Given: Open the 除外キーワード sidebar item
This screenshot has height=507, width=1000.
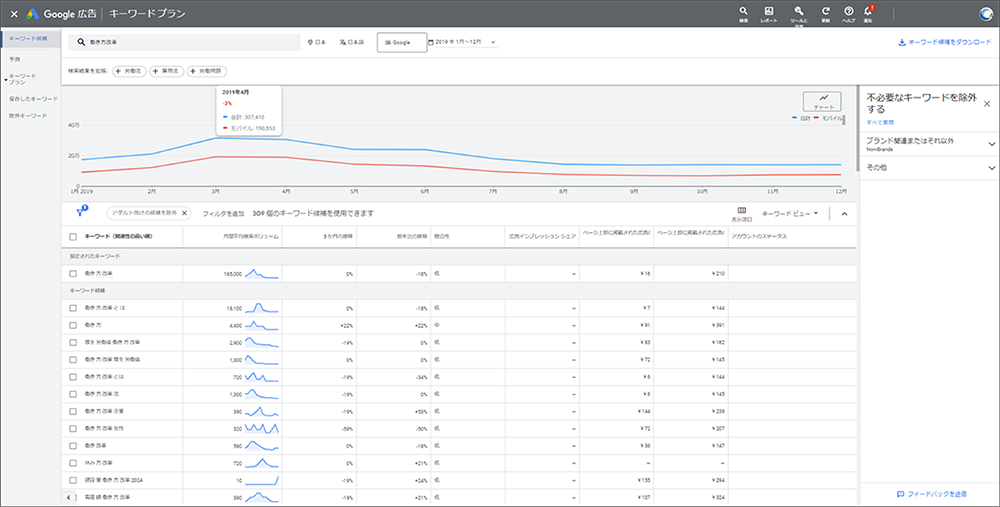Looking at the screenshot, I should tap(28, 115).
